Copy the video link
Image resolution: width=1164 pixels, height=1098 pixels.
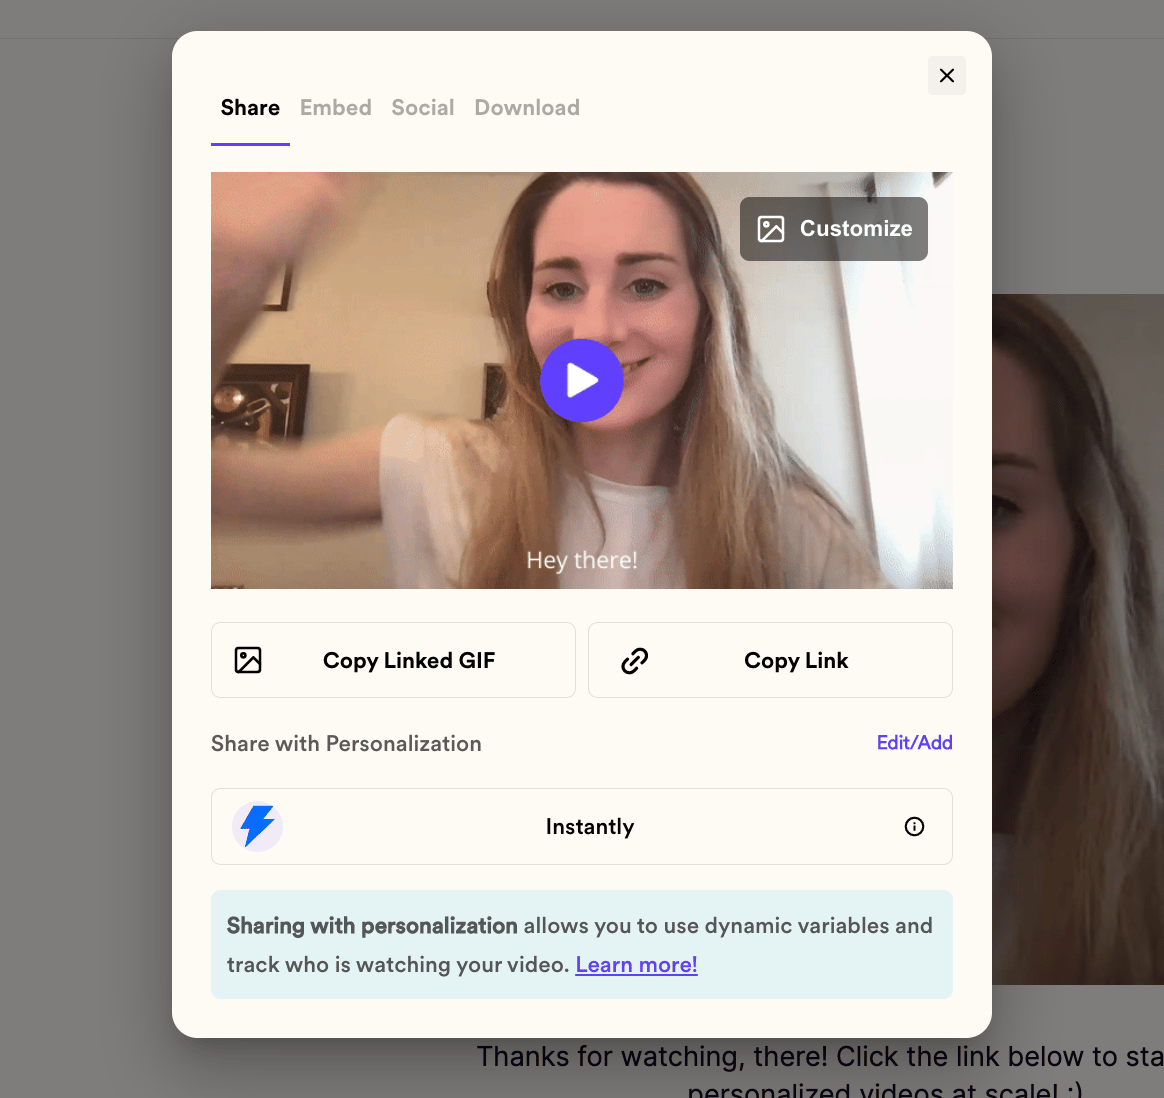(x=770, y=660)
